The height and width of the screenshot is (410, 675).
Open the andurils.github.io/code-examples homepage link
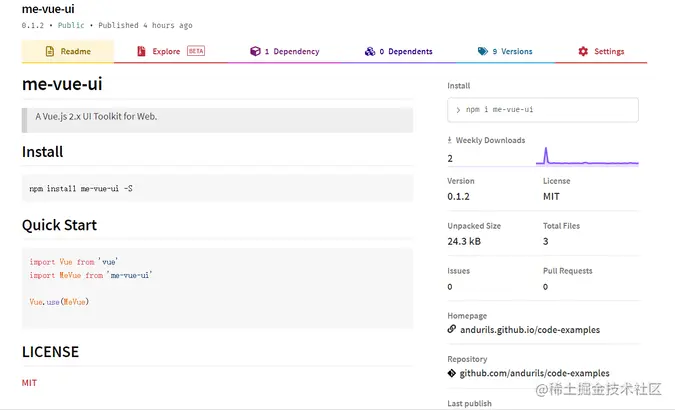pos(529,330)
